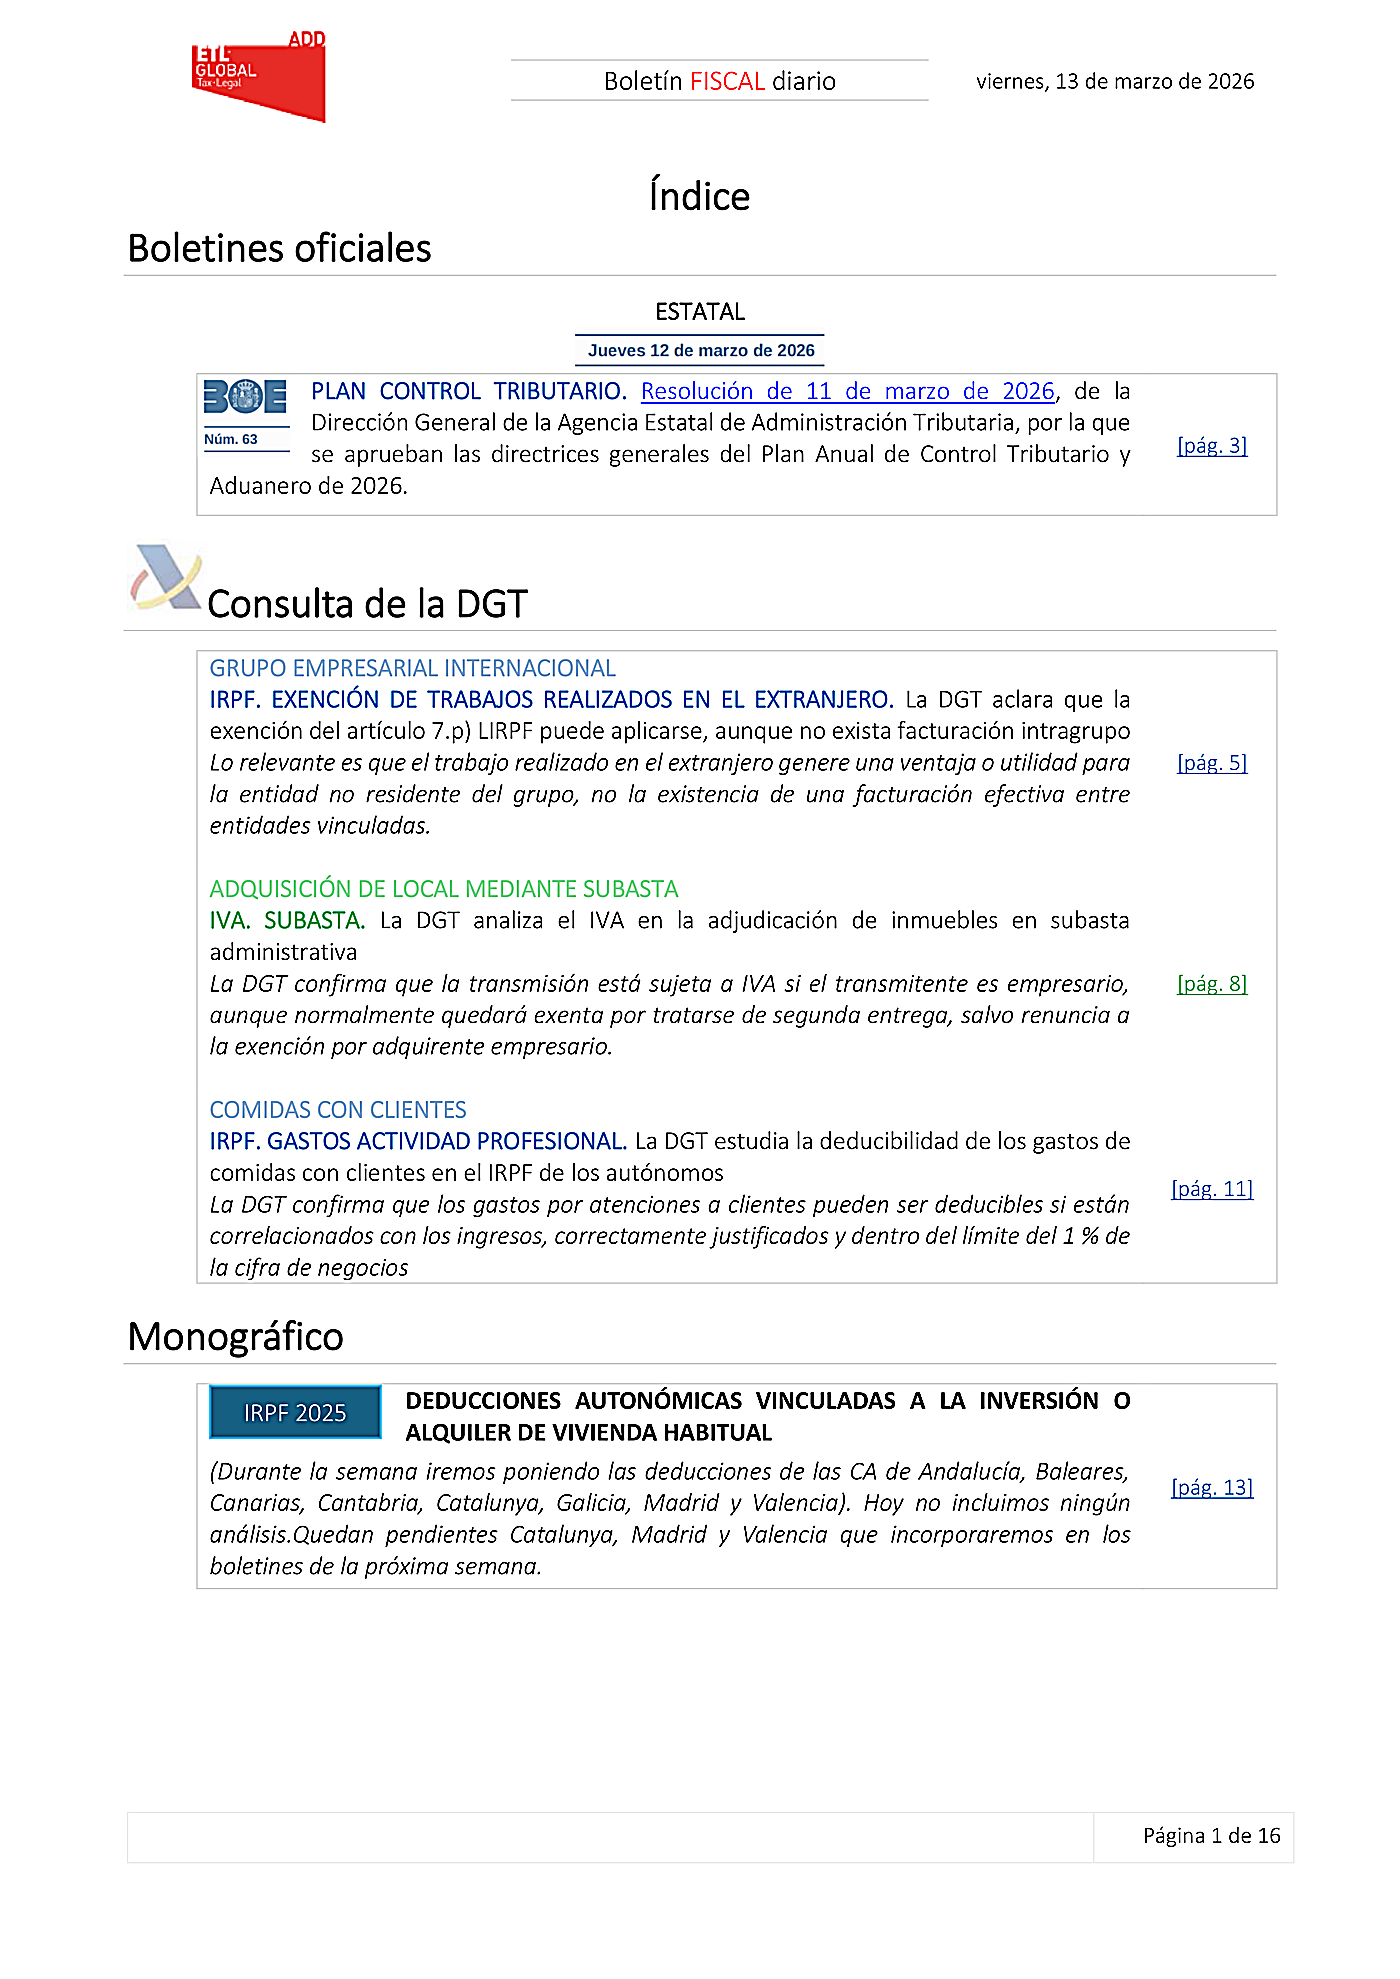Click IRPF. EXENCIÓN DE TRABAJOS REALIZADOS EN EL EXTRANJERO
1400x1979 pixels.
pyautogui.click(x=552, y=700)
